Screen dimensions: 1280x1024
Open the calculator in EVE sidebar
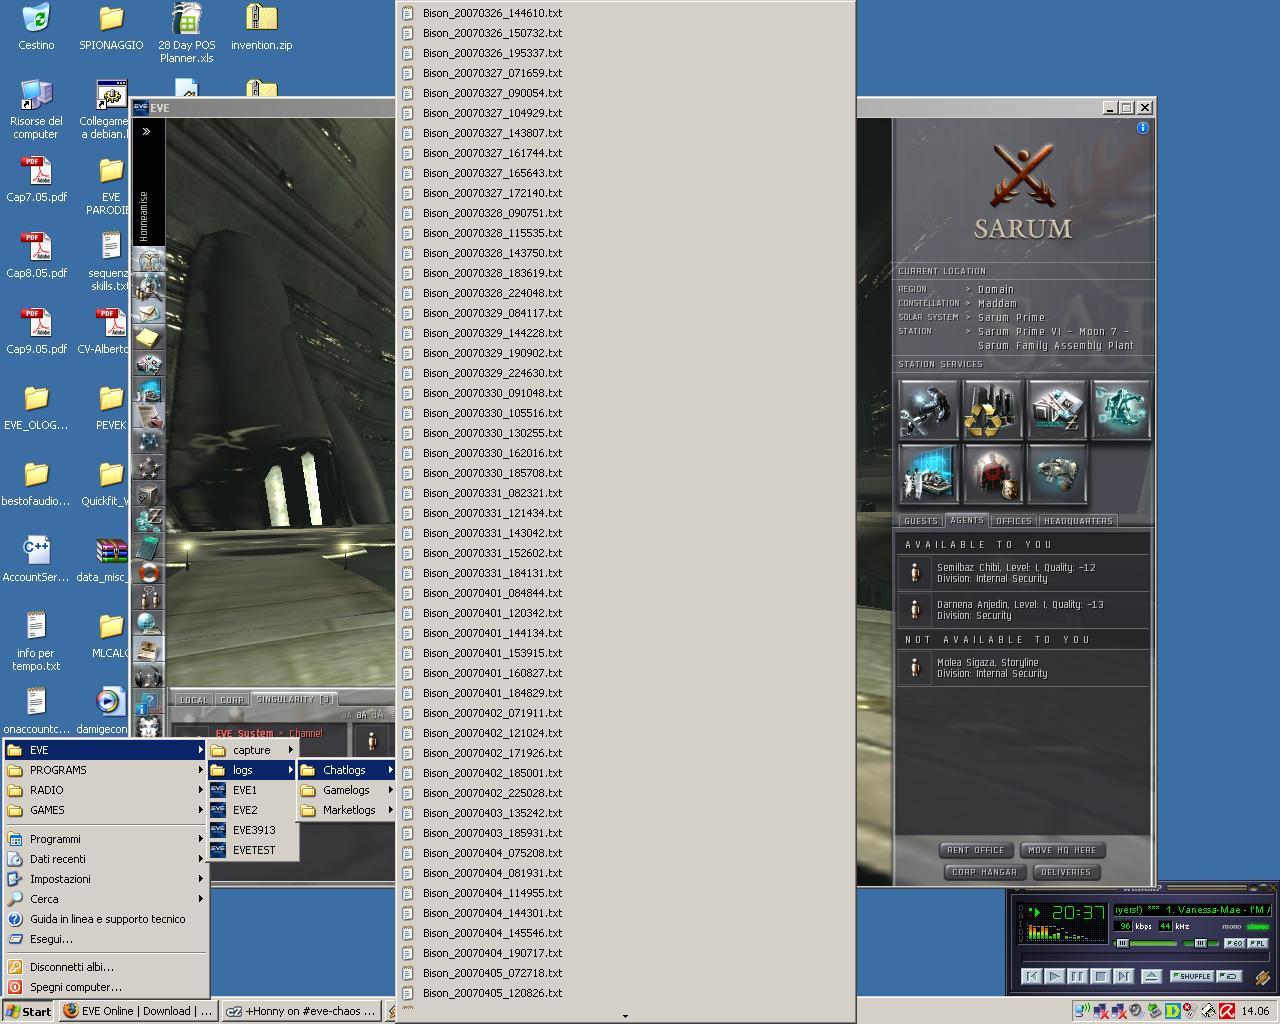[149, 547]
